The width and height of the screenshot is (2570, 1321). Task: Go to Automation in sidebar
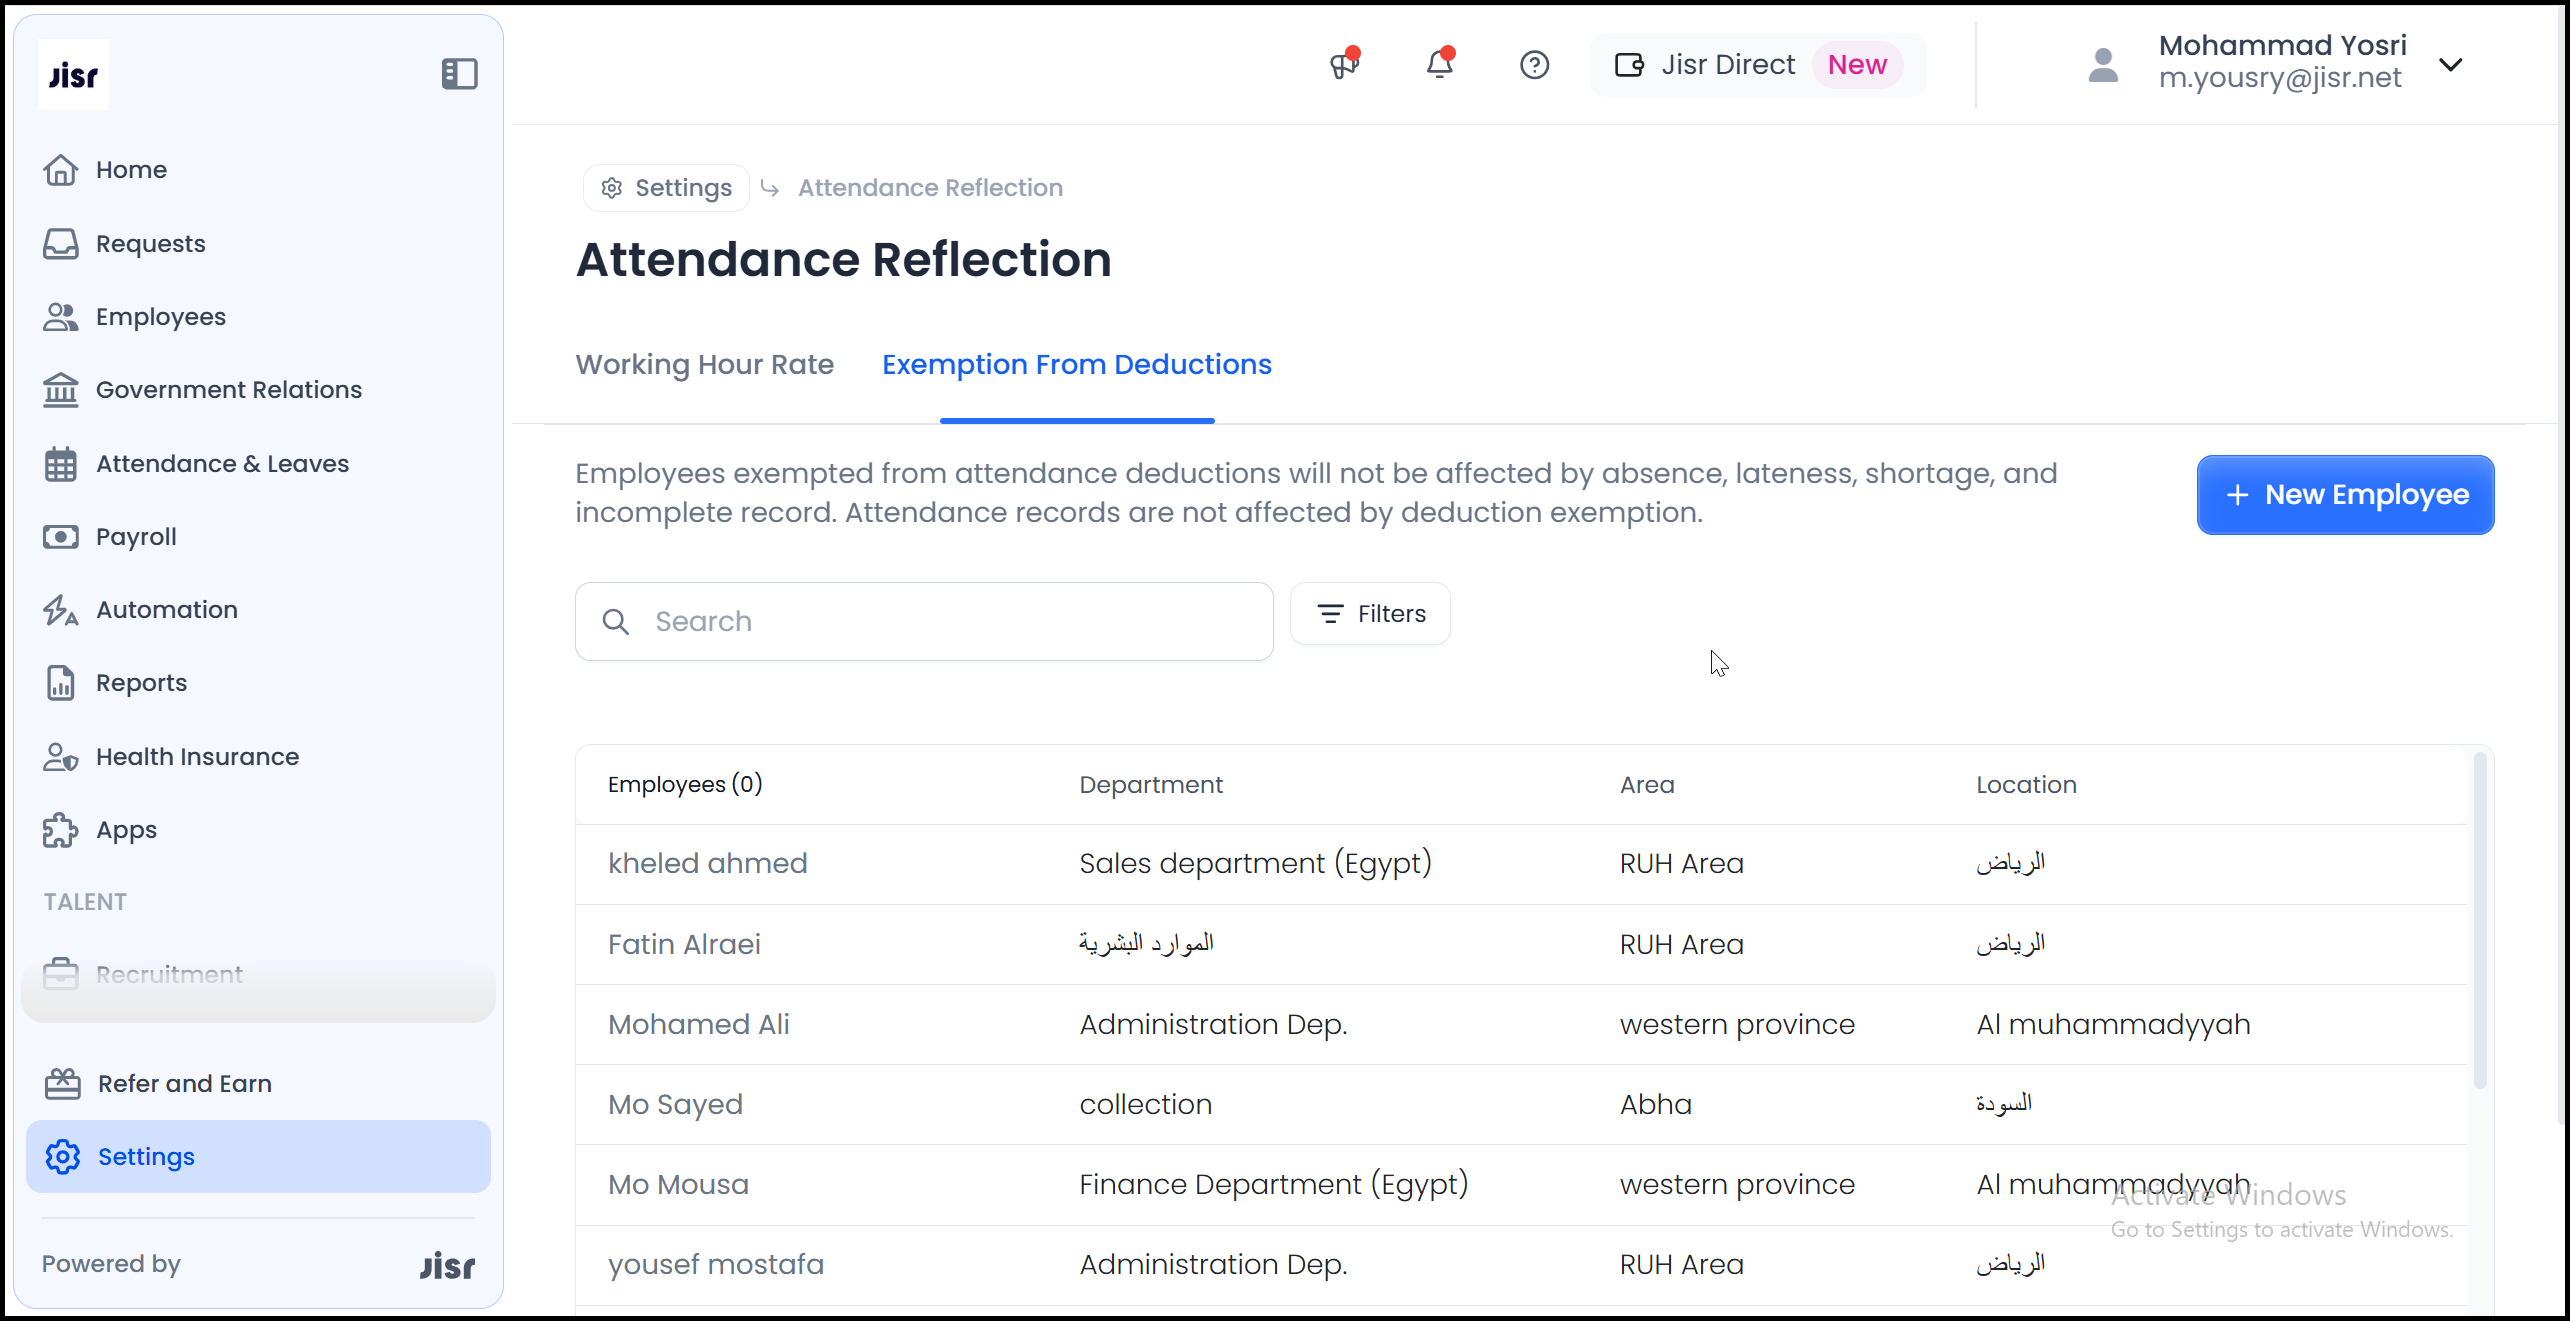(166, 610)
